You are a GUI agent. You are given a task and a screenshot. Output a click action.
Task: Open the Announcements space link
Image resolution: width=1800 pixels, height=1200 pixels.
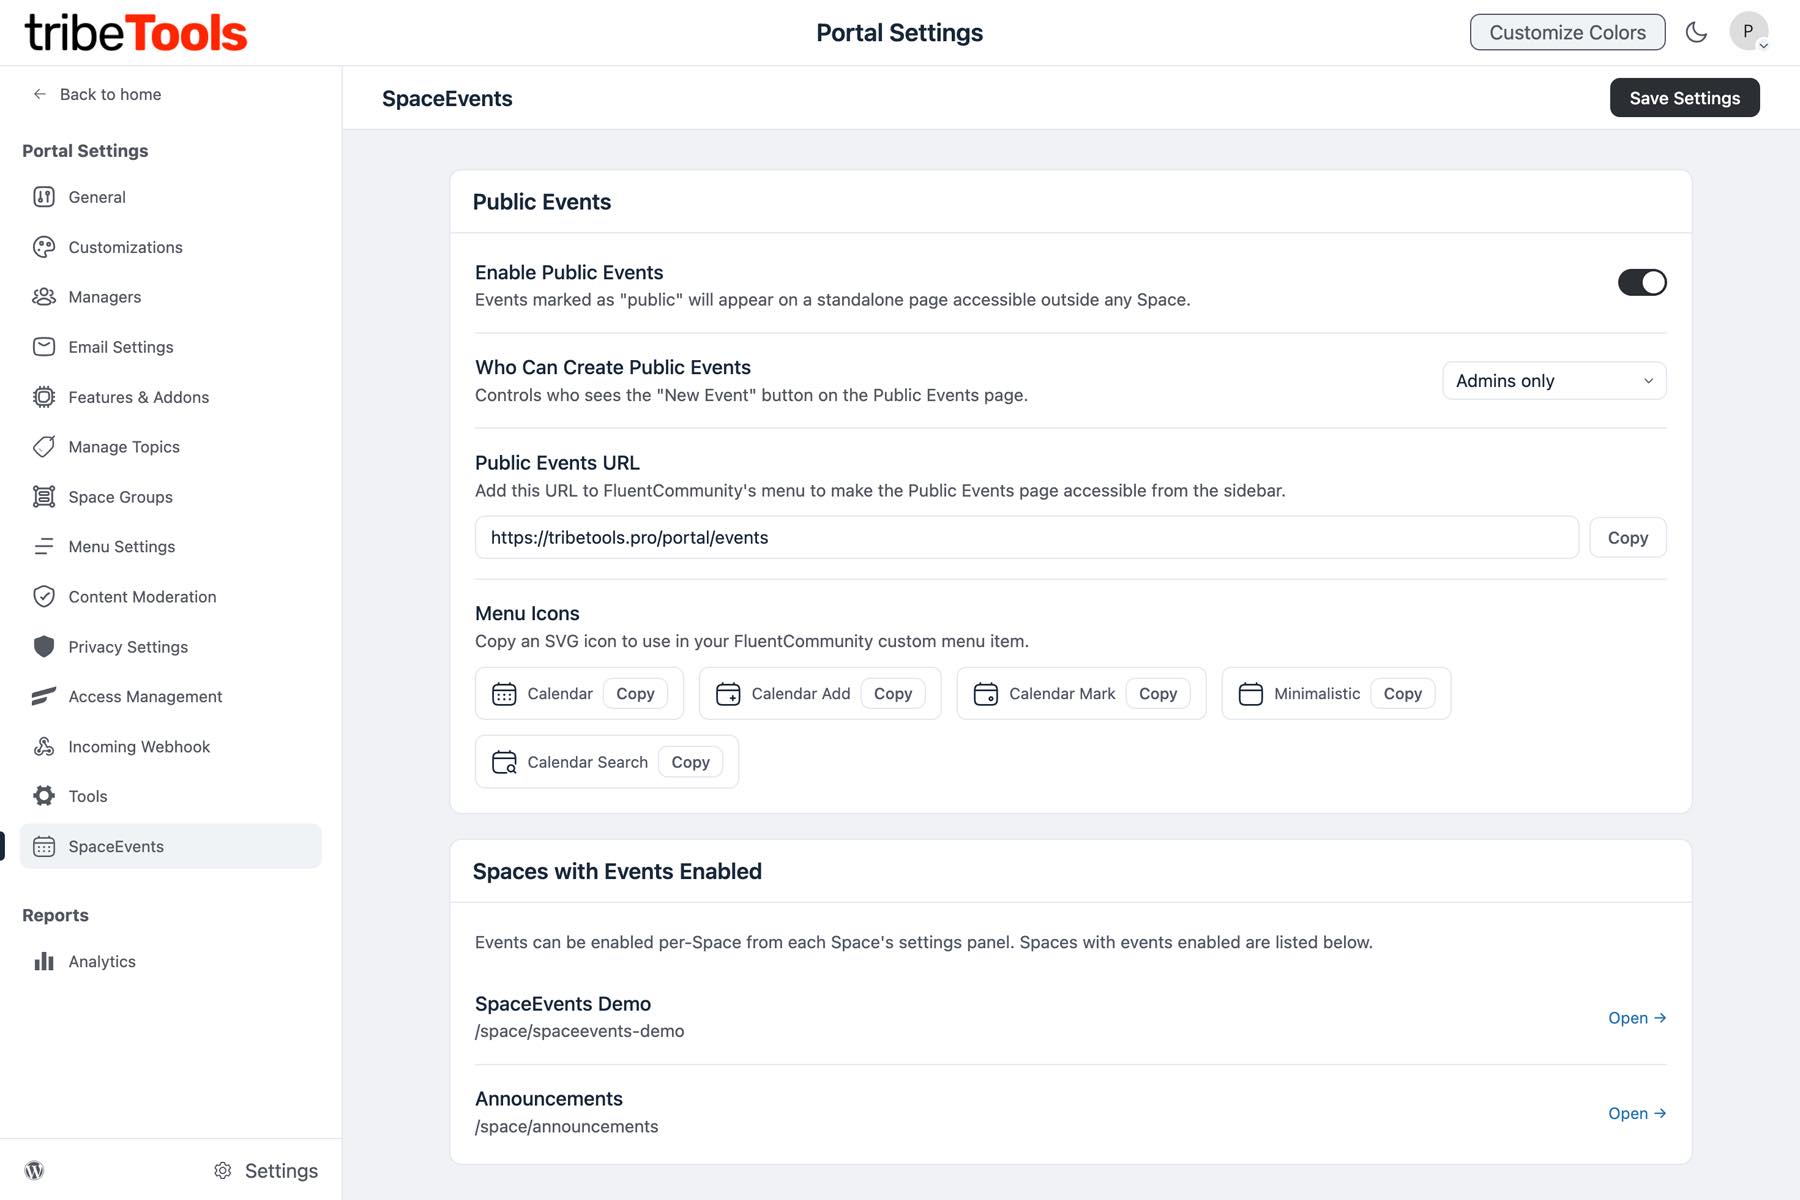pyautogui.click(x=1636, y=1113)
